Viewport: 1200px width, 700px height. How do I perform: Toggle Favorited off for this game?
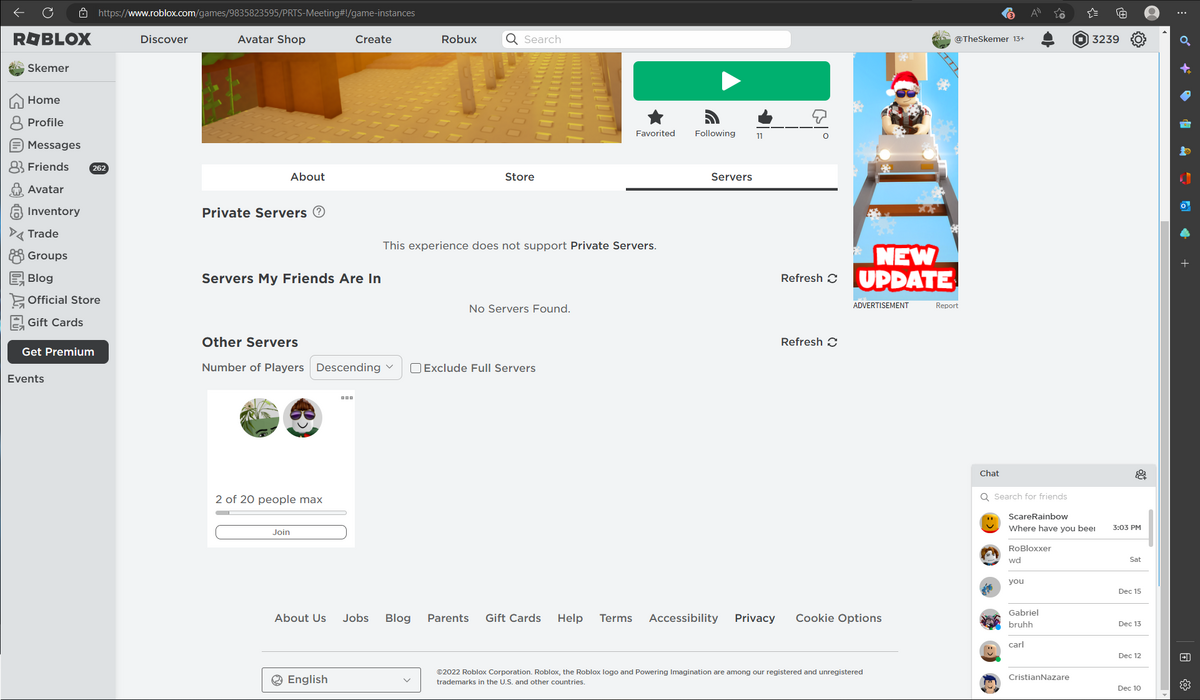click(655, 119)
